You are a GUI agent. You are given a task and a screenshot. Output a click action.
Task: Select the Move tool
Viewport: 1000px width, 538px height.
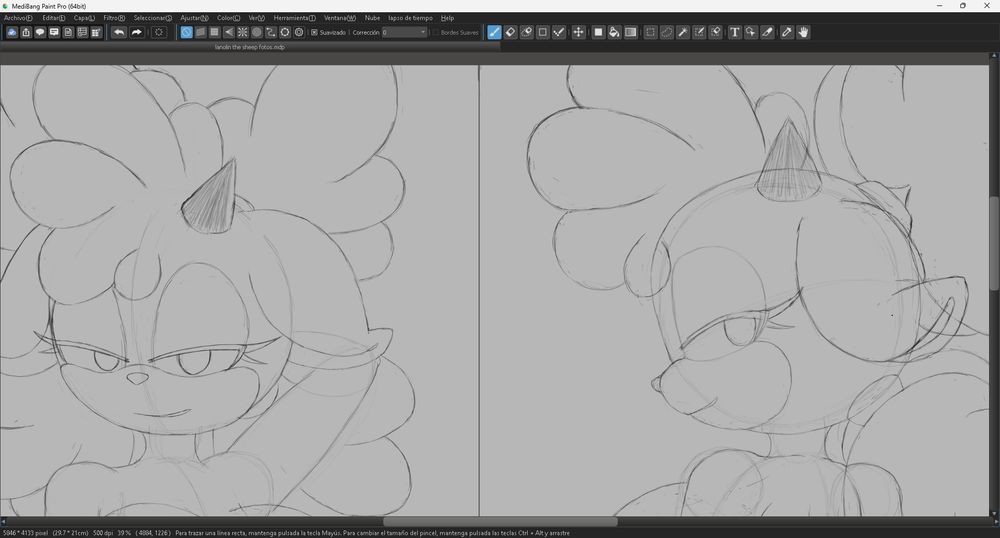click(578, 32)
